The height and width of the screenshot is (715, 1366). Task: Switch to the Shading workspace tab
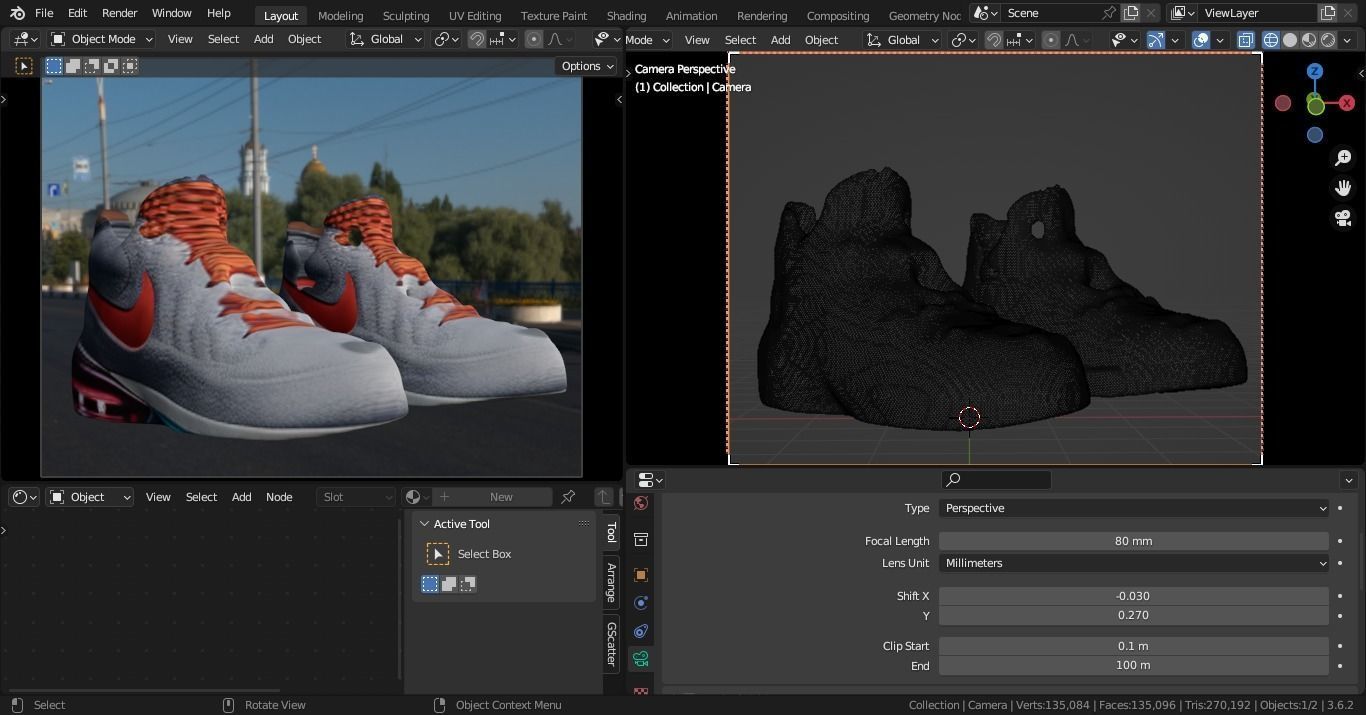626,16
